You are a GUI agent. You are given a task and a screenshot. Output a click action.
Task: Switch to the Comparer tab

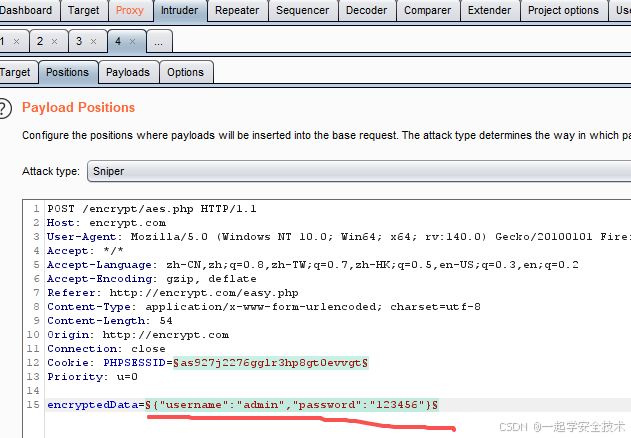427,10
